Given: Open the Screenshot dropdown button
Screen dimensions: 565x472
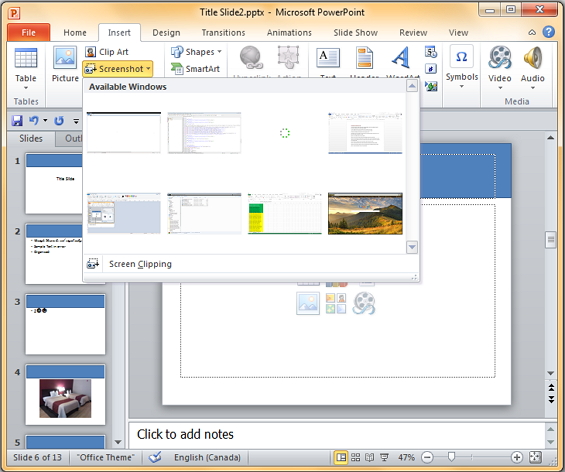Looking at the screenshot, I should 118,68.
